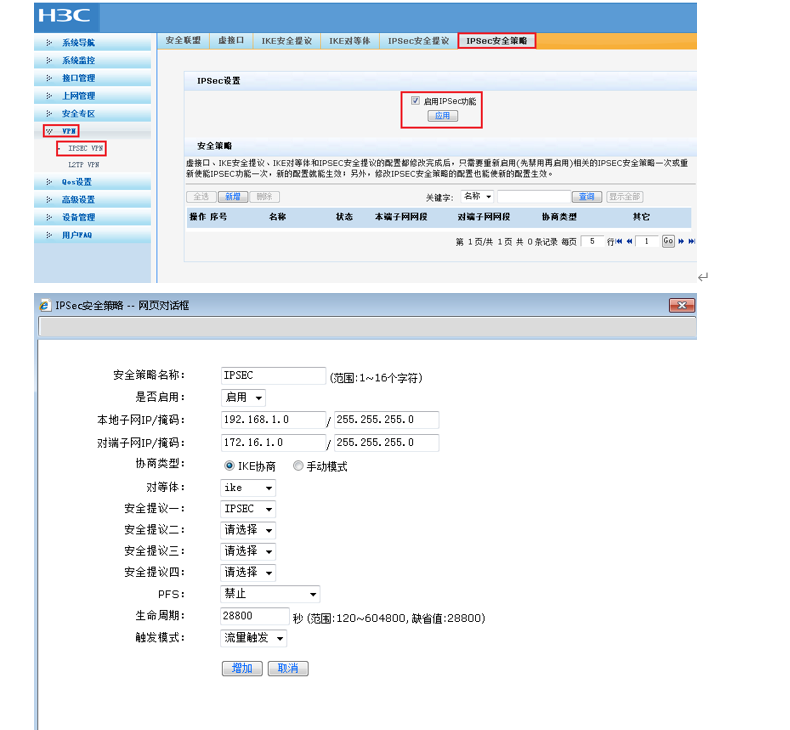Expand the 系统导航 menu arrow
The image size is (790, 730).
(x=49, y=43)
